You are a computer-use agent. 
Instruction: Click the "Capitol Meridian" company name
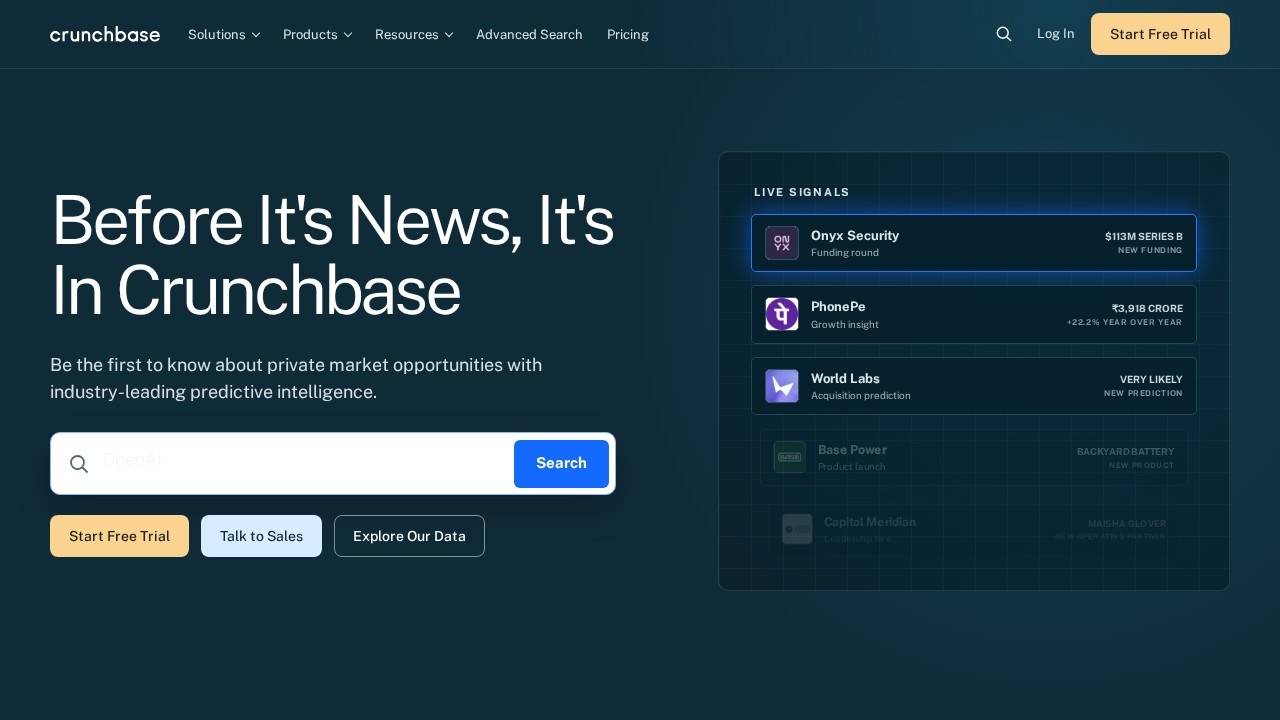(870, 522)
